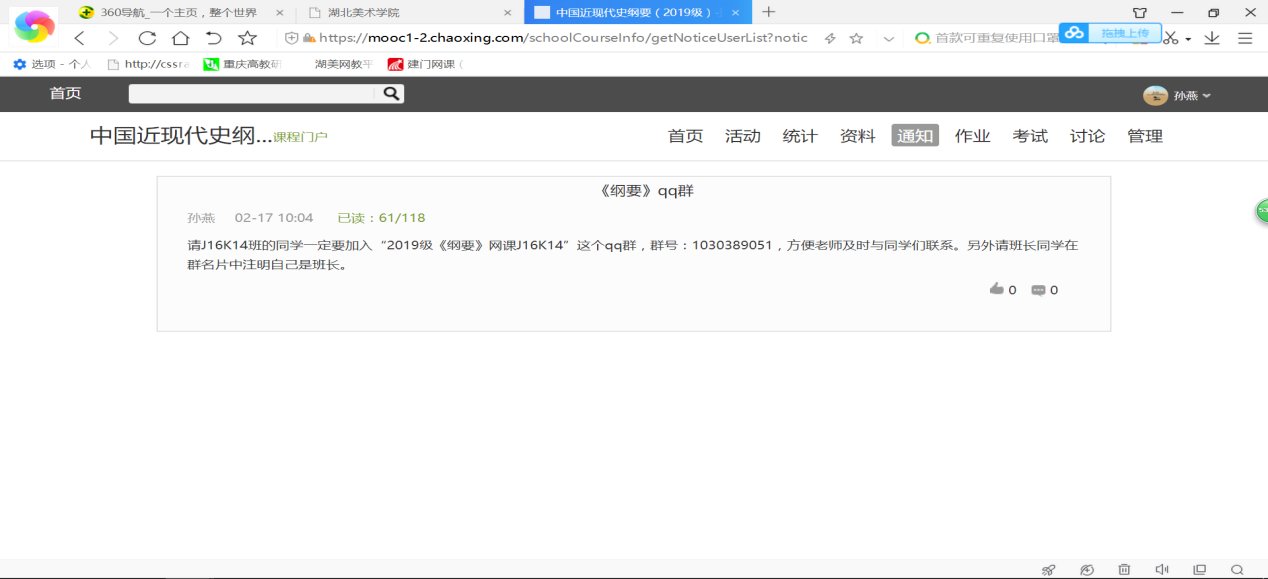1268x579 pixels.
Task: Open the http://cssra bookmark
Action: click(x=148, y=64)
